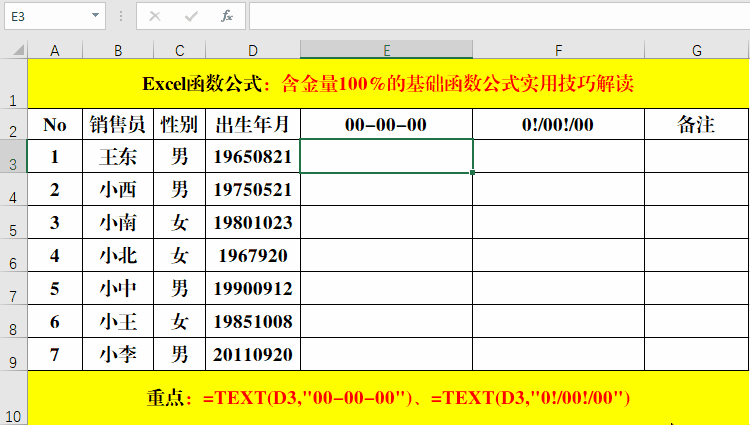
Task: Click cell containing '小中'
Action: pyautogui.click(x=118, y=288)
